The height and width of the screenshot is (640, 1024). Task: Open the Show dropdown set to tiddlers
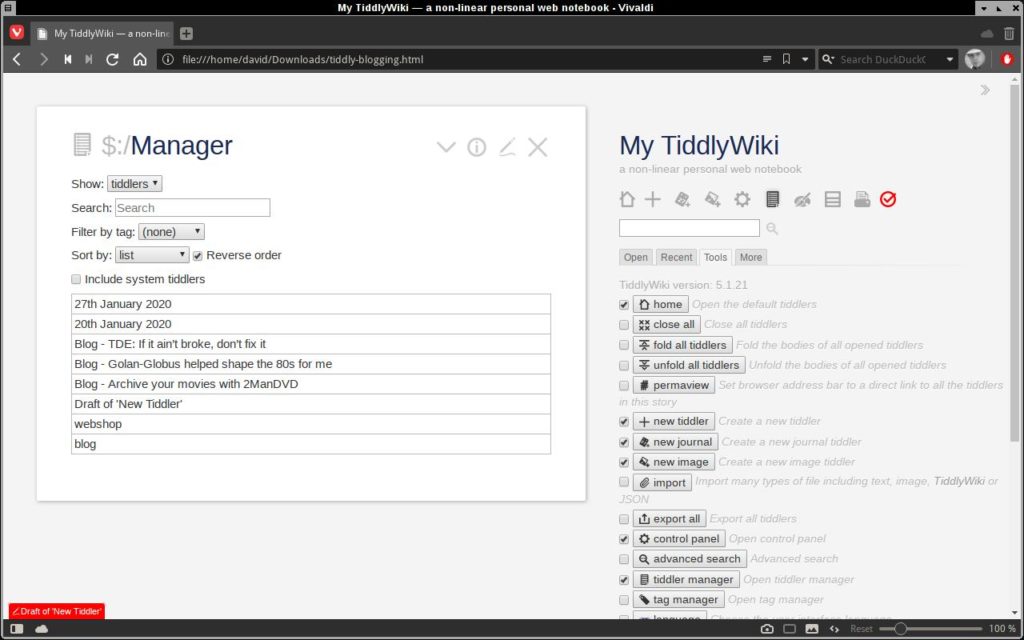135,184
